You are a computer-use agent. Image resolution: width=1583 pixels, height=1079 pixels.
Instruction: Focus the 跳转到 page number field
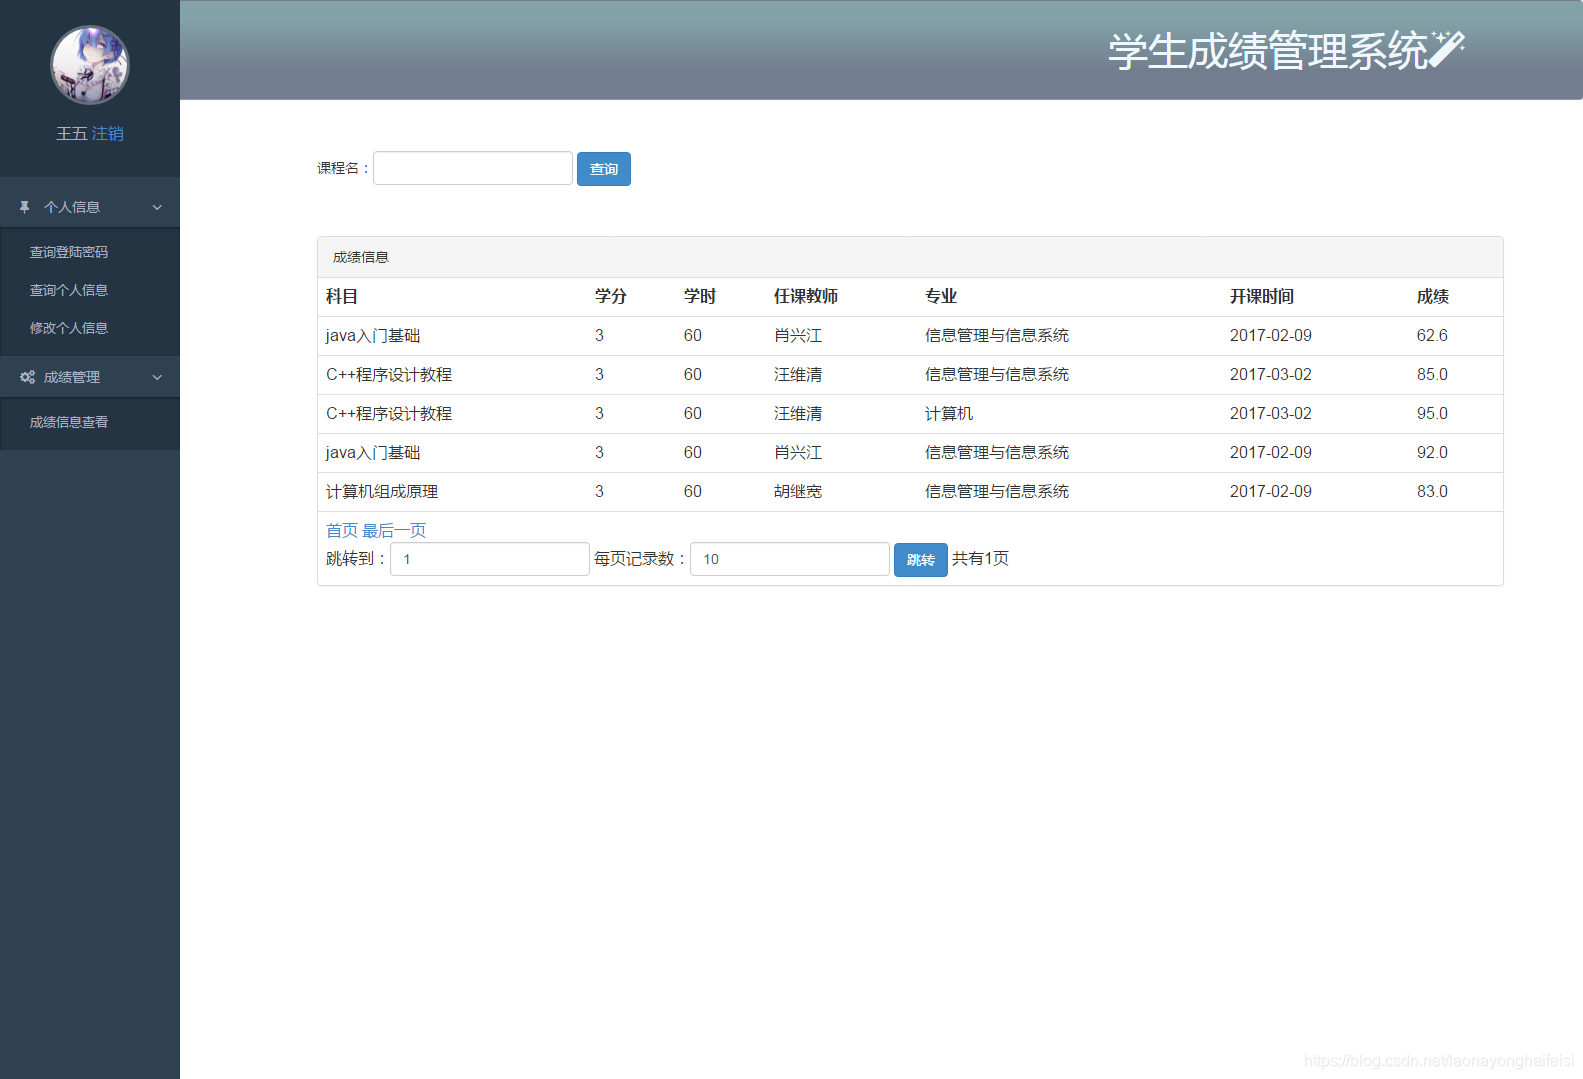pyautogui.click(x=490, y=559)
